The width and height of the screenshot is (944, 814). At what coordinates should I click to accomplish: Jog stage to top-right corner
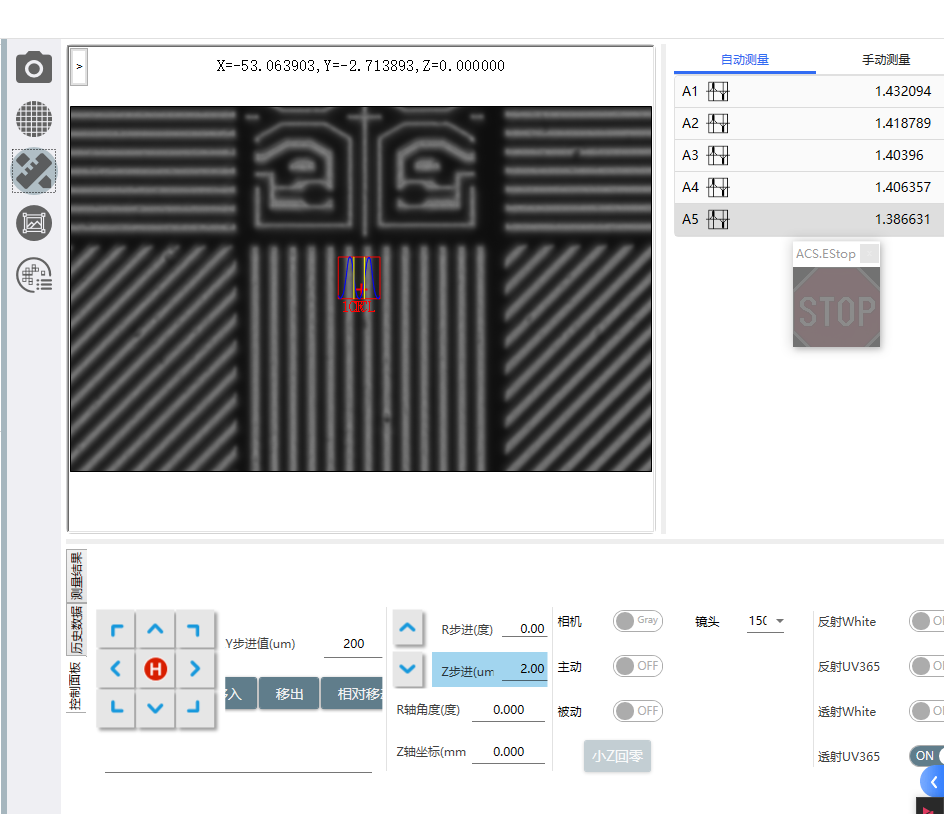[x=194, y=630]
